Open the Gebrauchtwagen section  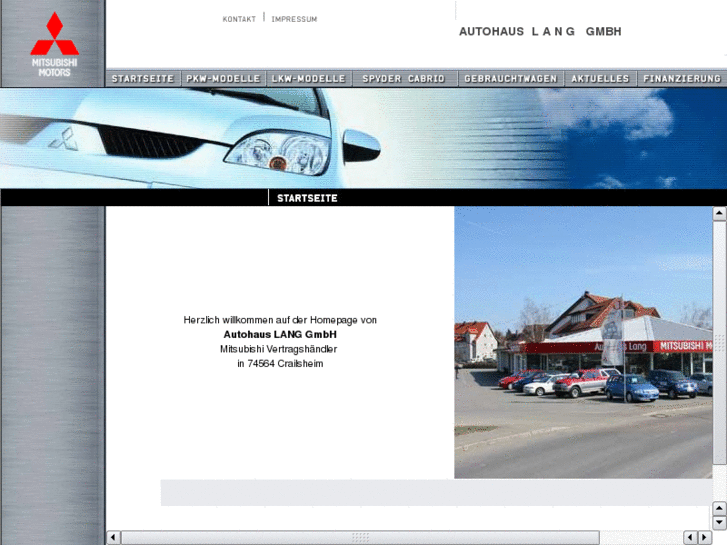tap(510, 78)
